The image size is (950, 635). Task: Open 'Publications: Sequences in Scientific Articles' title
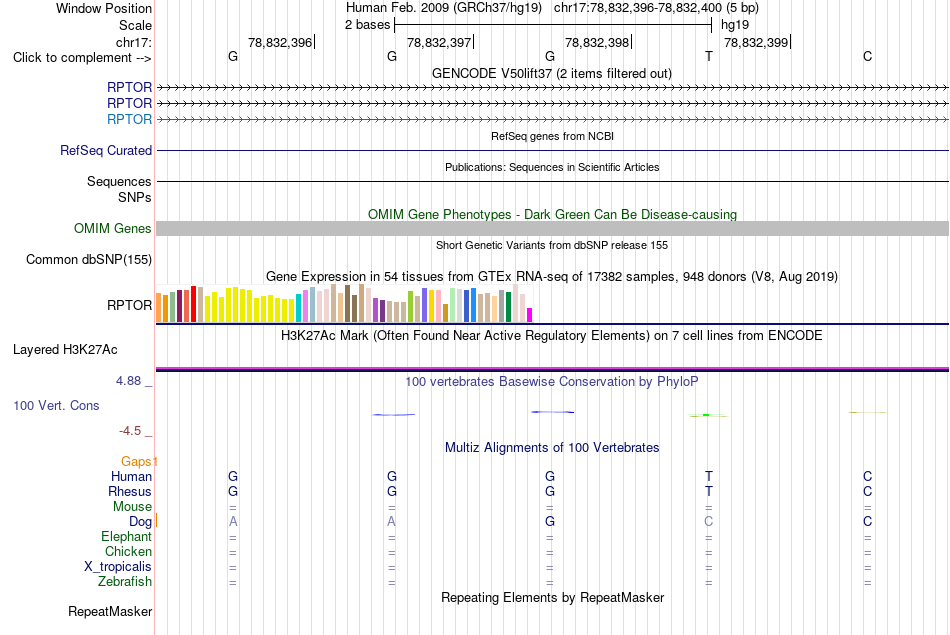[x=552, y=167]
